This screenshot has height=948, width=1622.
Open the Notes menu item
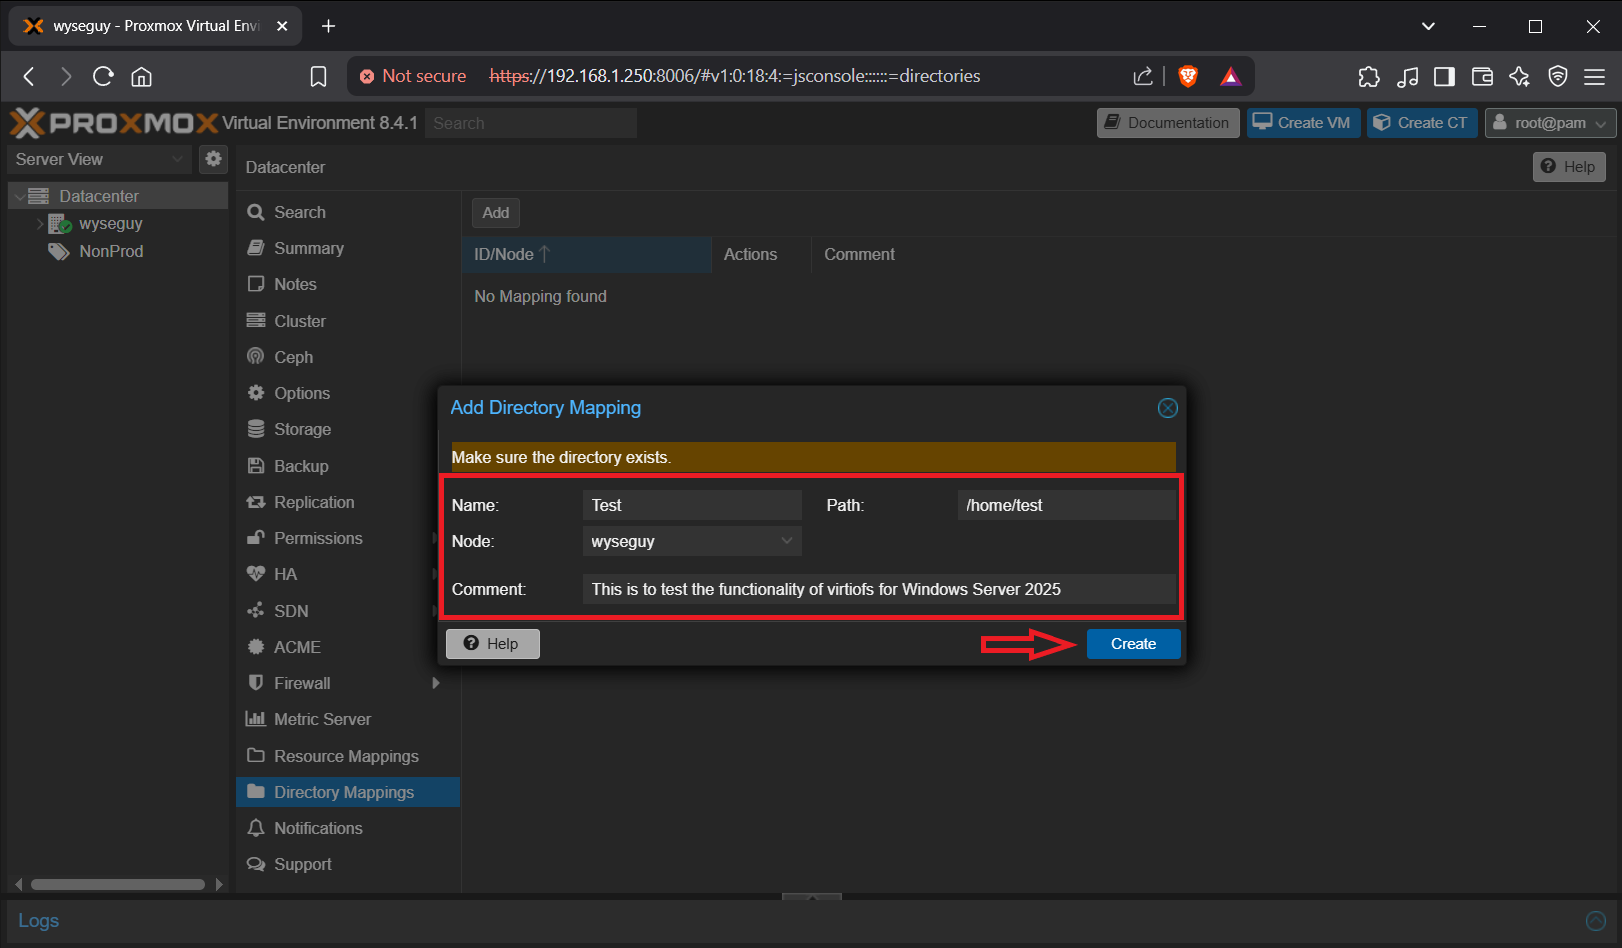click(x=347, y=284)
